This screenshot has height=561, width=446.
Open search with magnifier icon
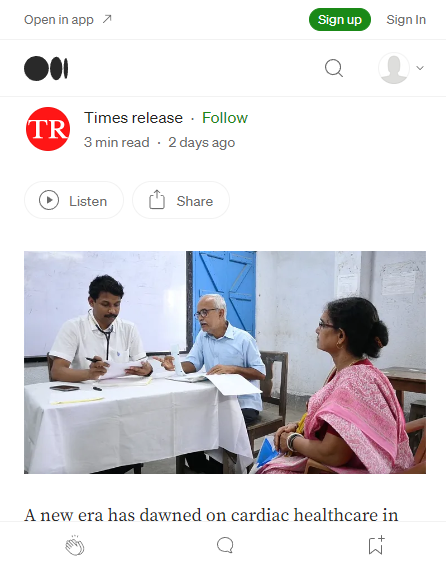tap(334, 68)
